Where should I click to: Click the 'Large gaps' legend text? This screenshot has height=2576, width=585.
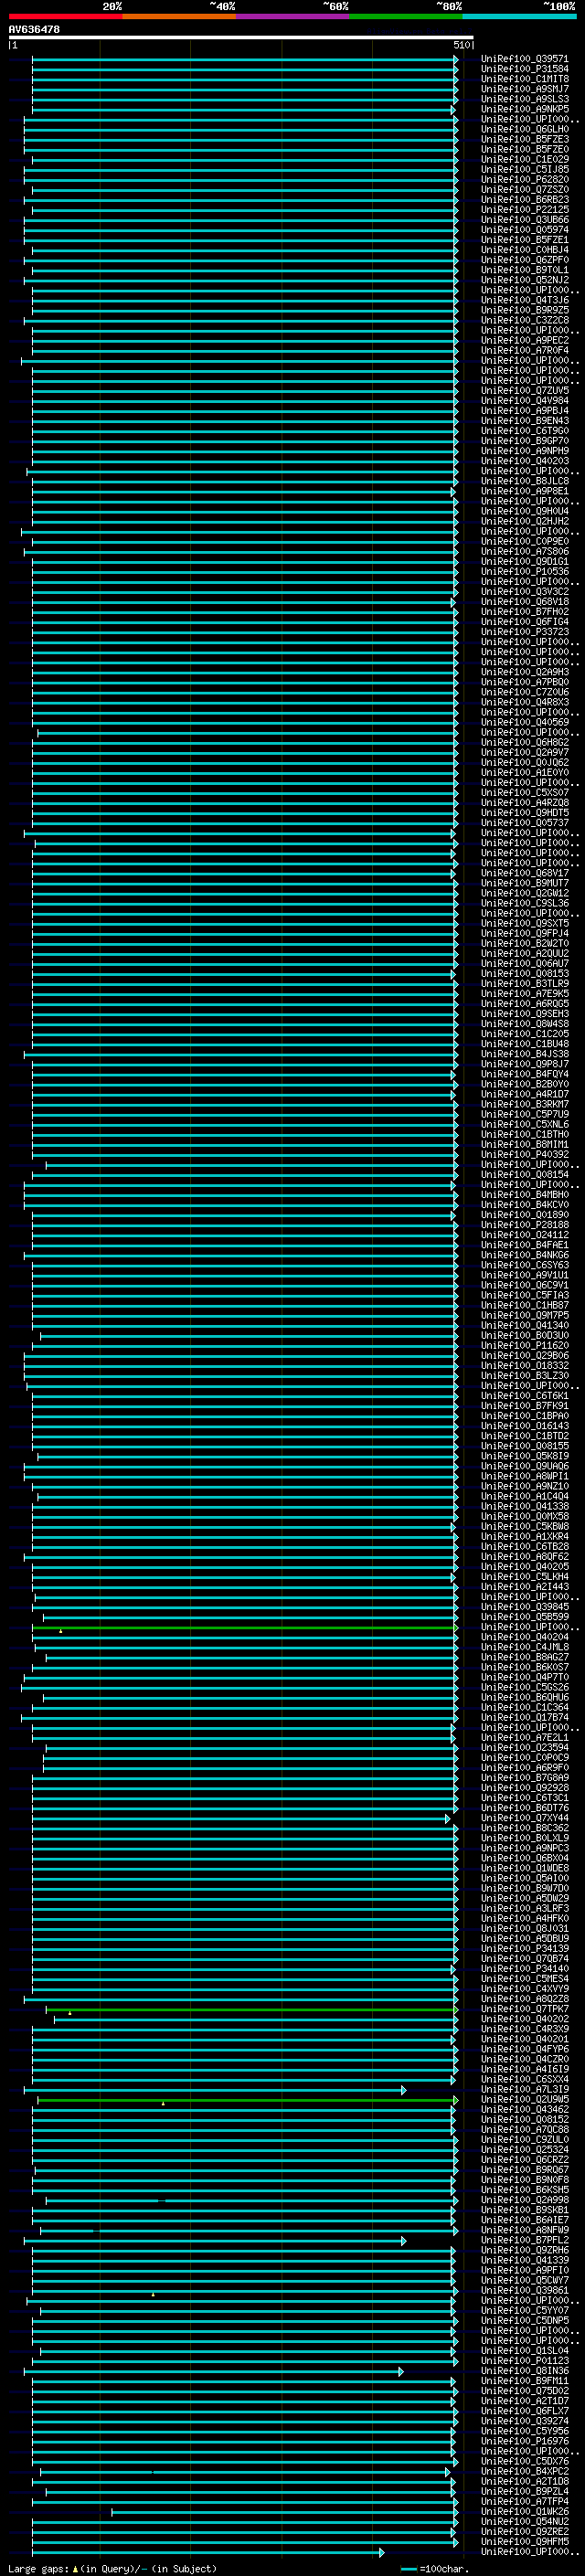click(x=38, y=2568)
